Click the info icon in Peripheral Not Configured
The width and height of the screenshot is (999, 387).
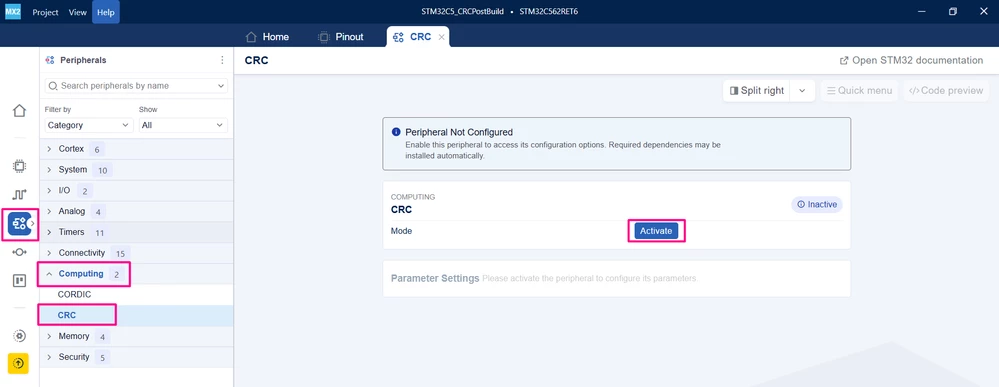396,133
